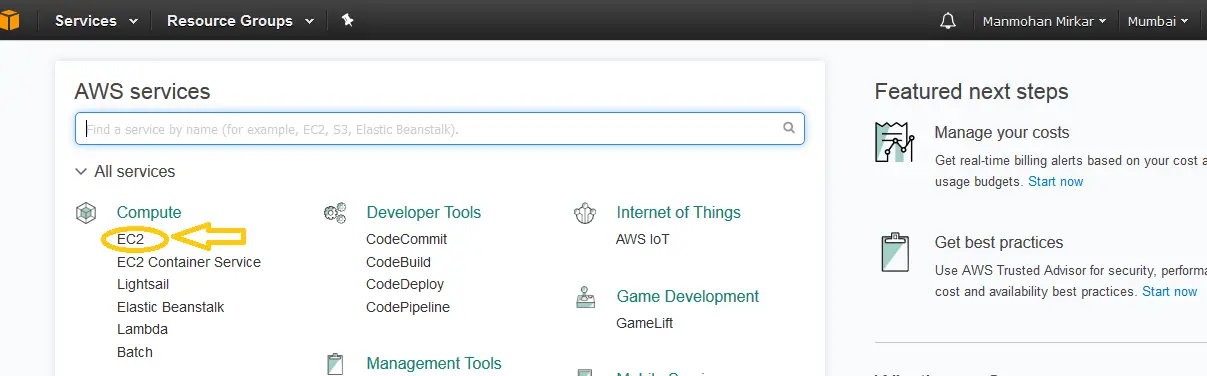
Task: Open the EC2 service
Action: 131,239
